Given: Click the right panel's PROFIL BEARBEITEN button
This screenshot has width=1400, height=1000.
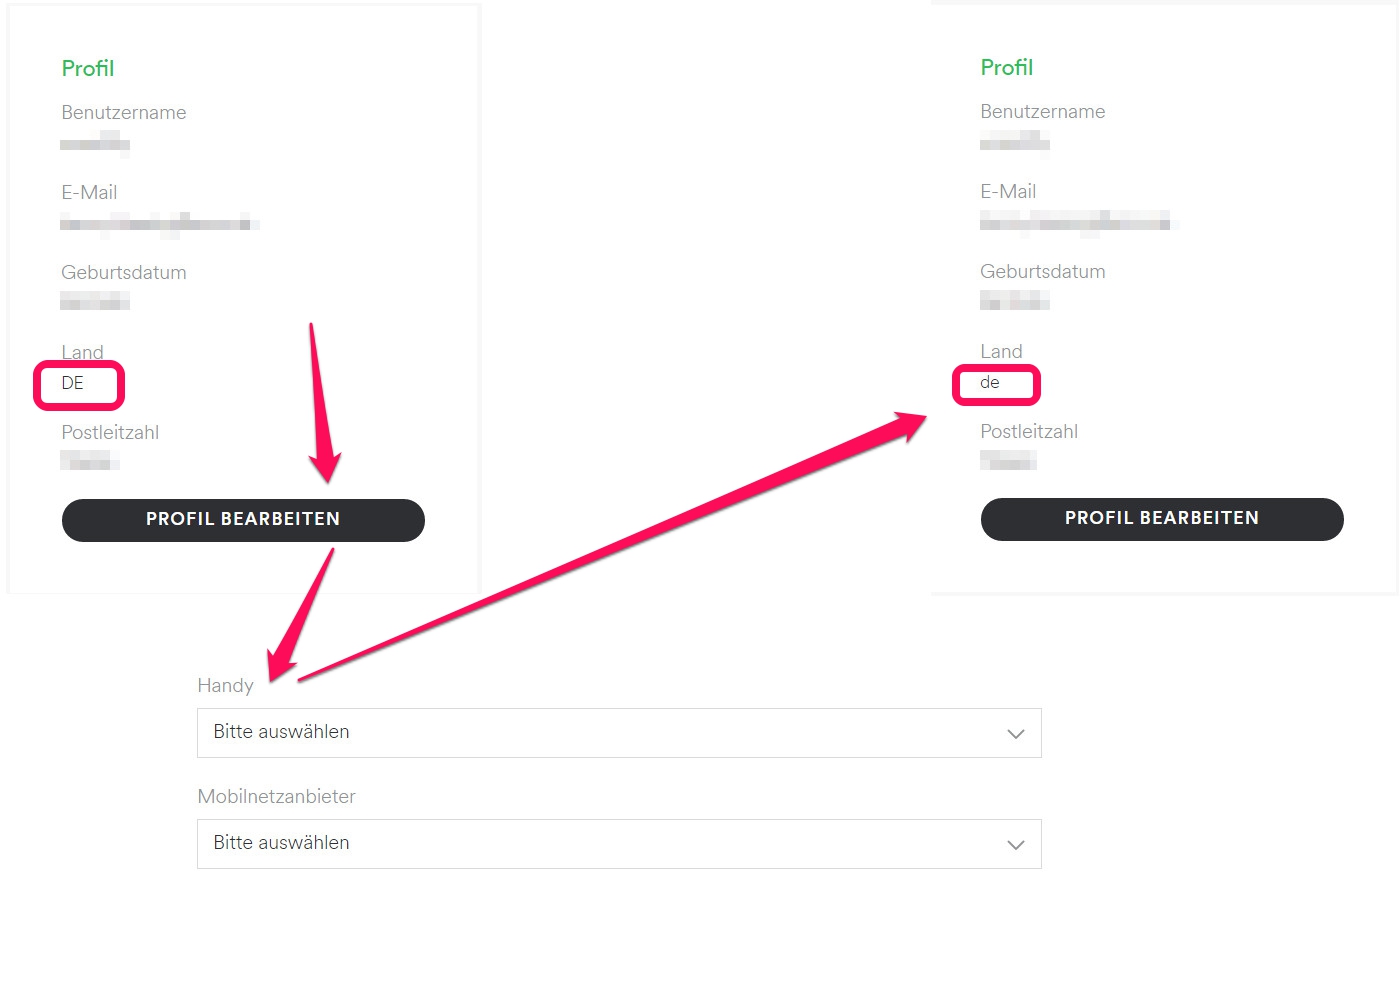Looking at the screenshot, I should (1162, 519).
